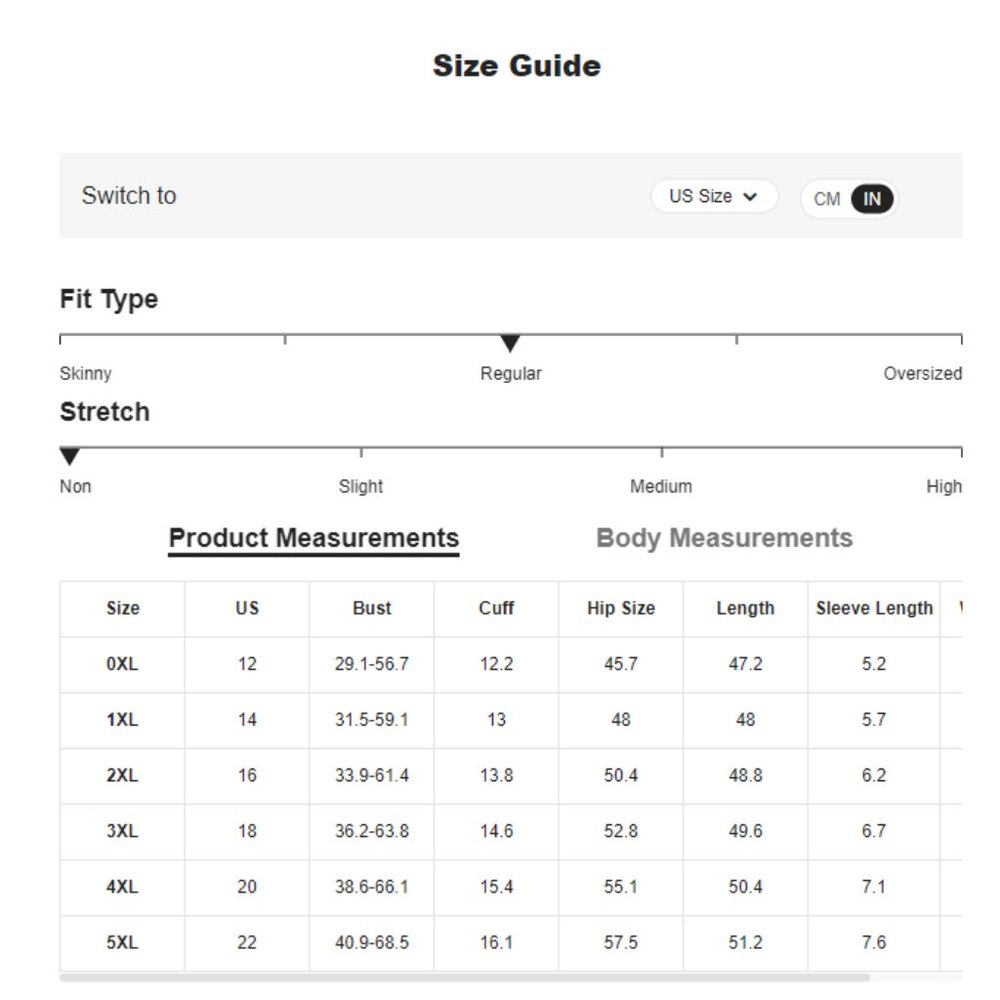Click the Skinny label on Fit Type scale
Viewport: 1000px width, 1000px height.
(85, 374)
